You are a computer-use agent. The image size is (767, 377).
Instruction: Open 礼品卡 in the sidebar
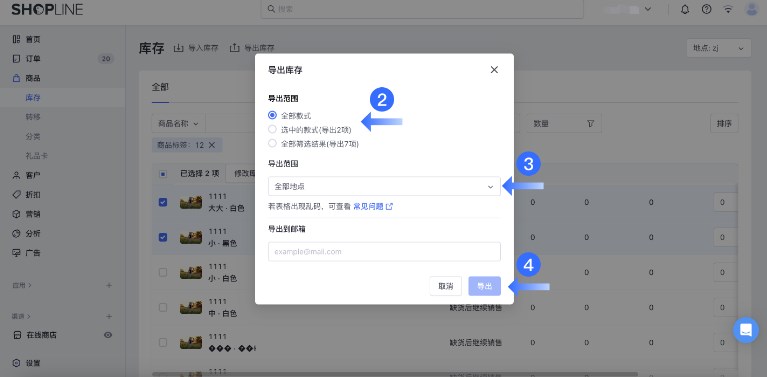(37, 155)
